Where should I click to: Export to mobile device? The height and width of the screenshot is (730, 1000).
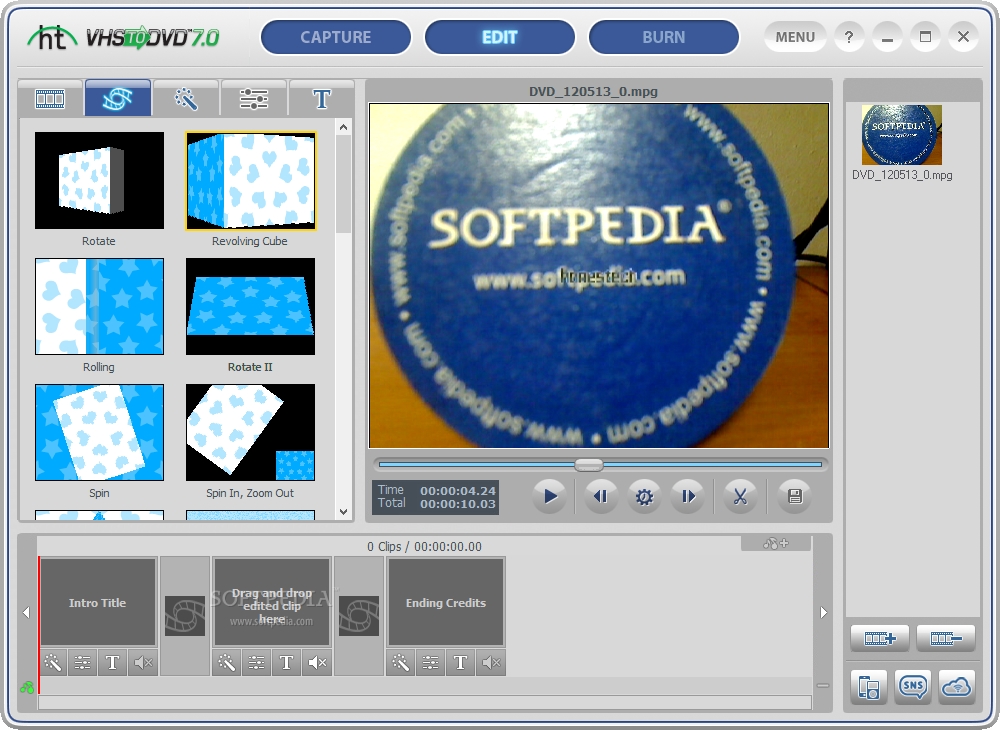click(869, 687)
